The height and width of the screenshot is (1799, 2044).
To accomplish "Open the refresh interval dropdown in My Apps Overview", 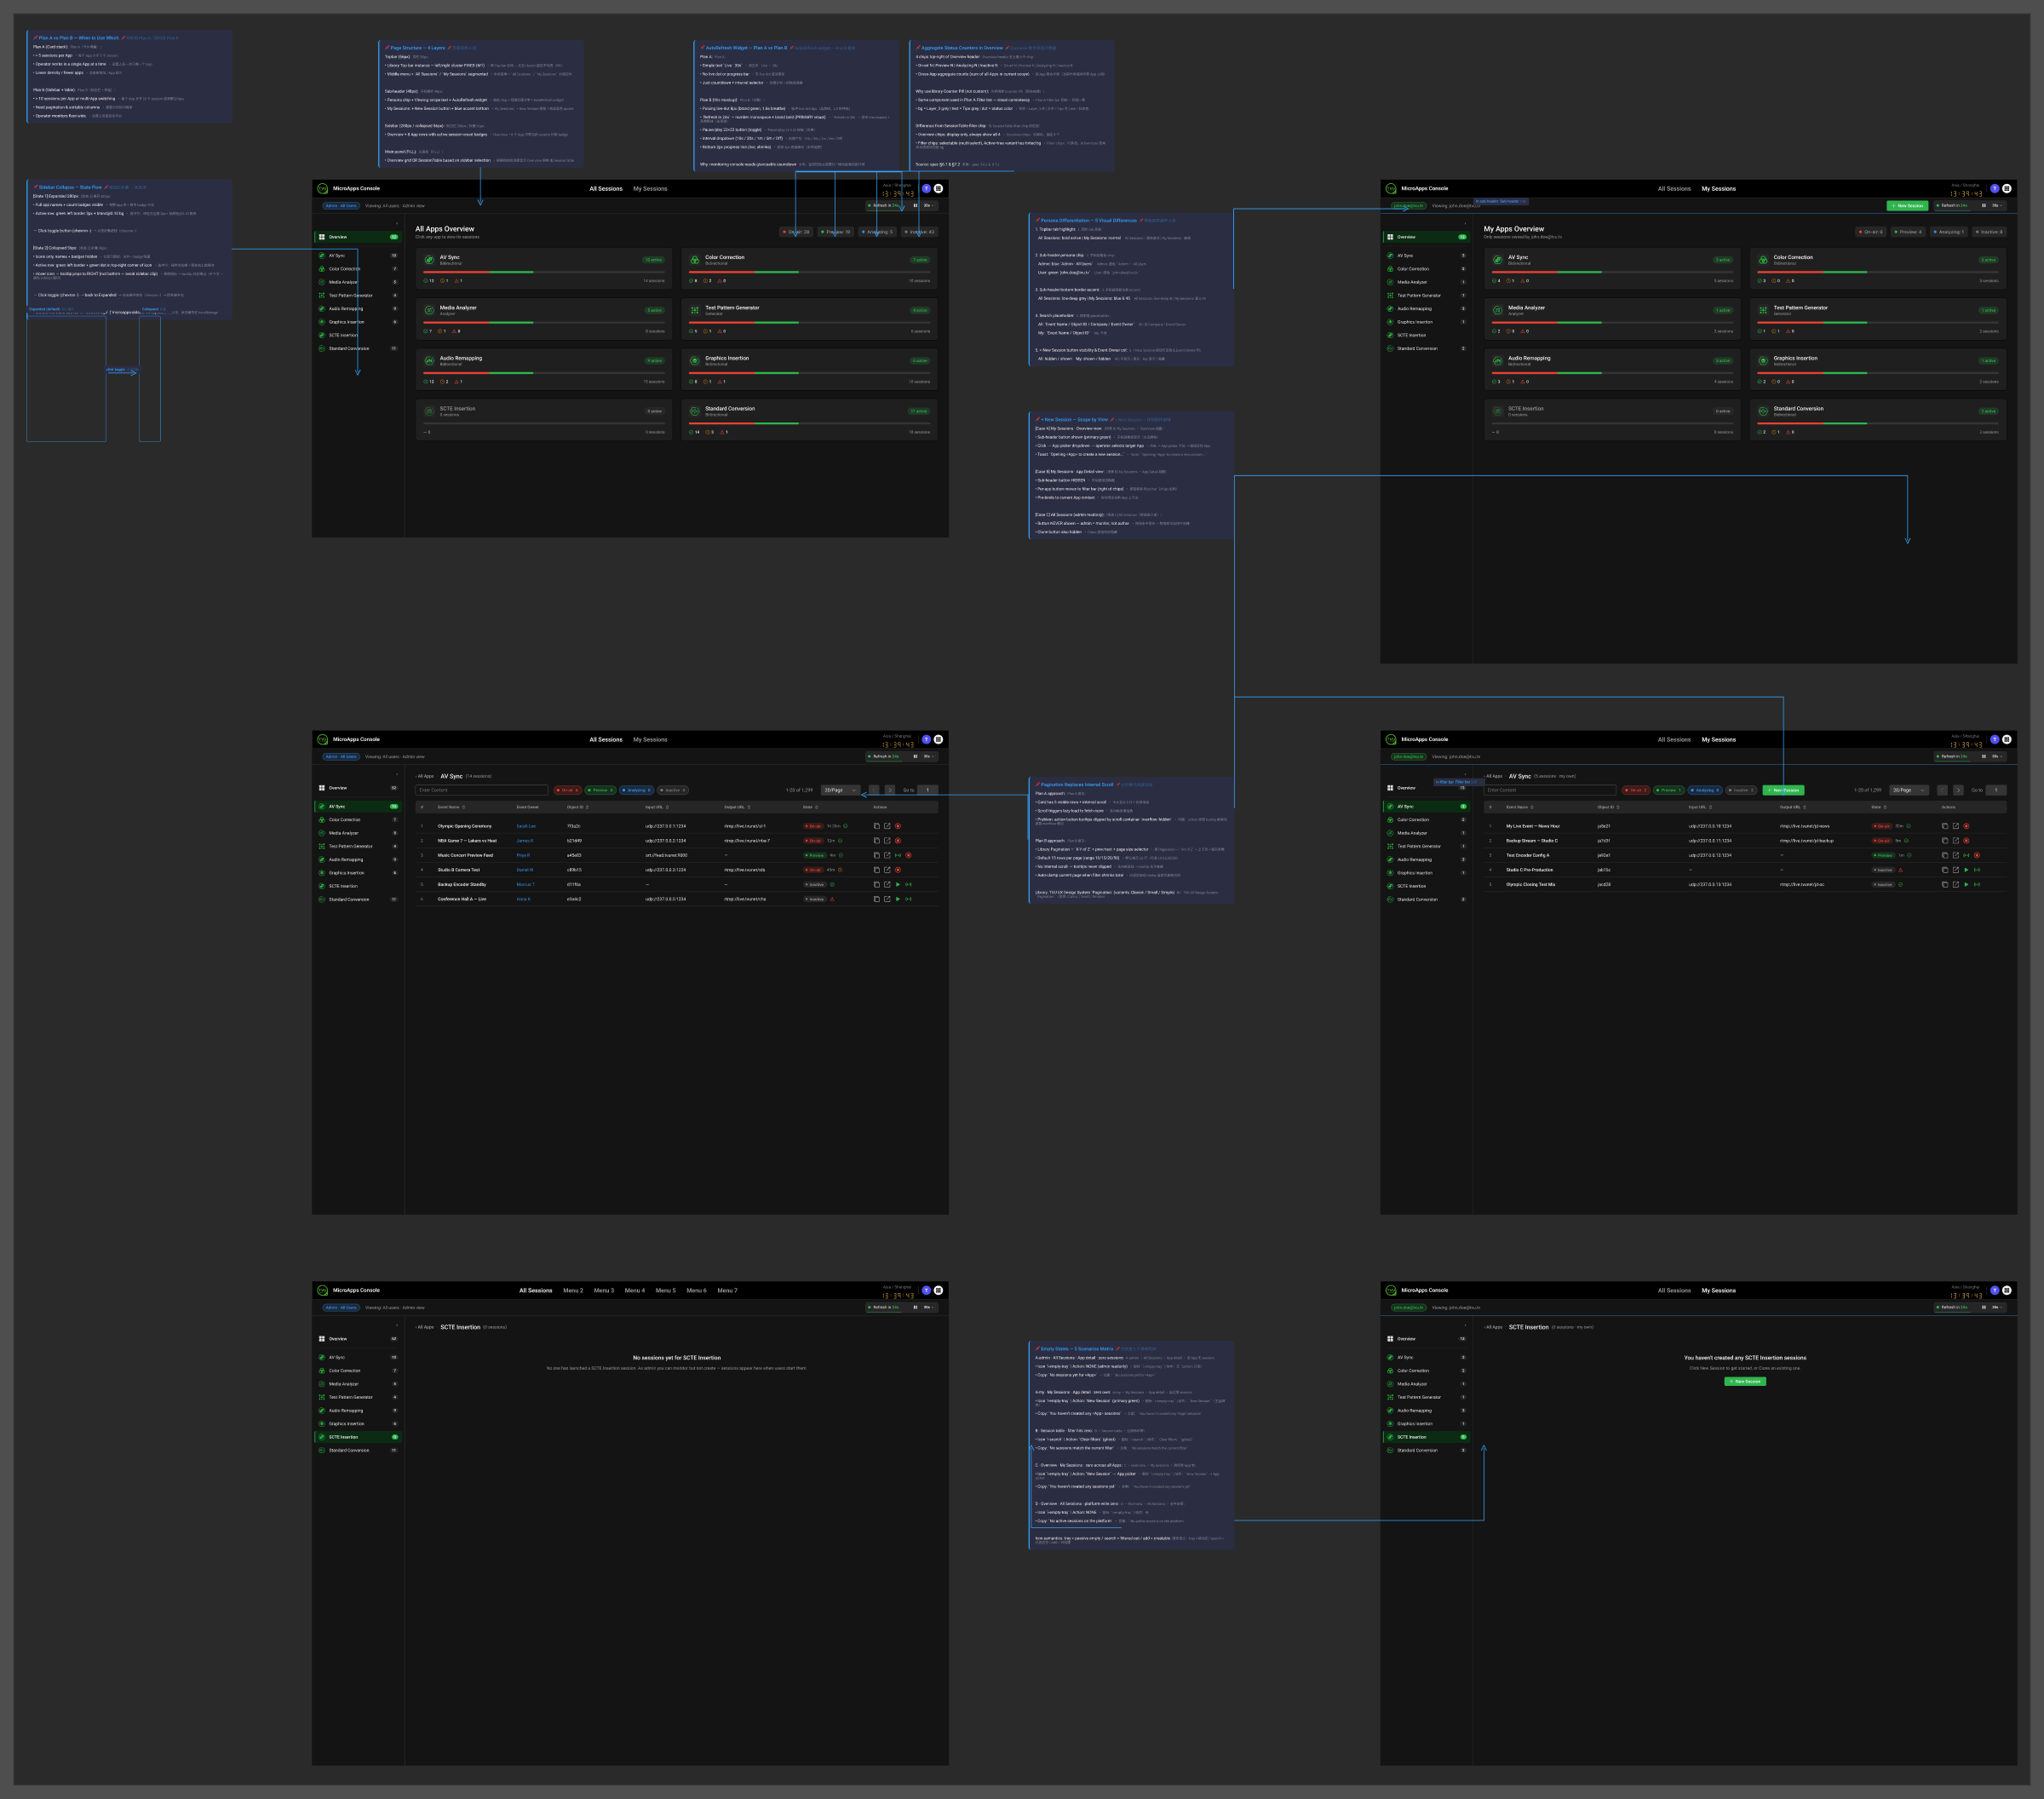I will tap(1997, 205).
